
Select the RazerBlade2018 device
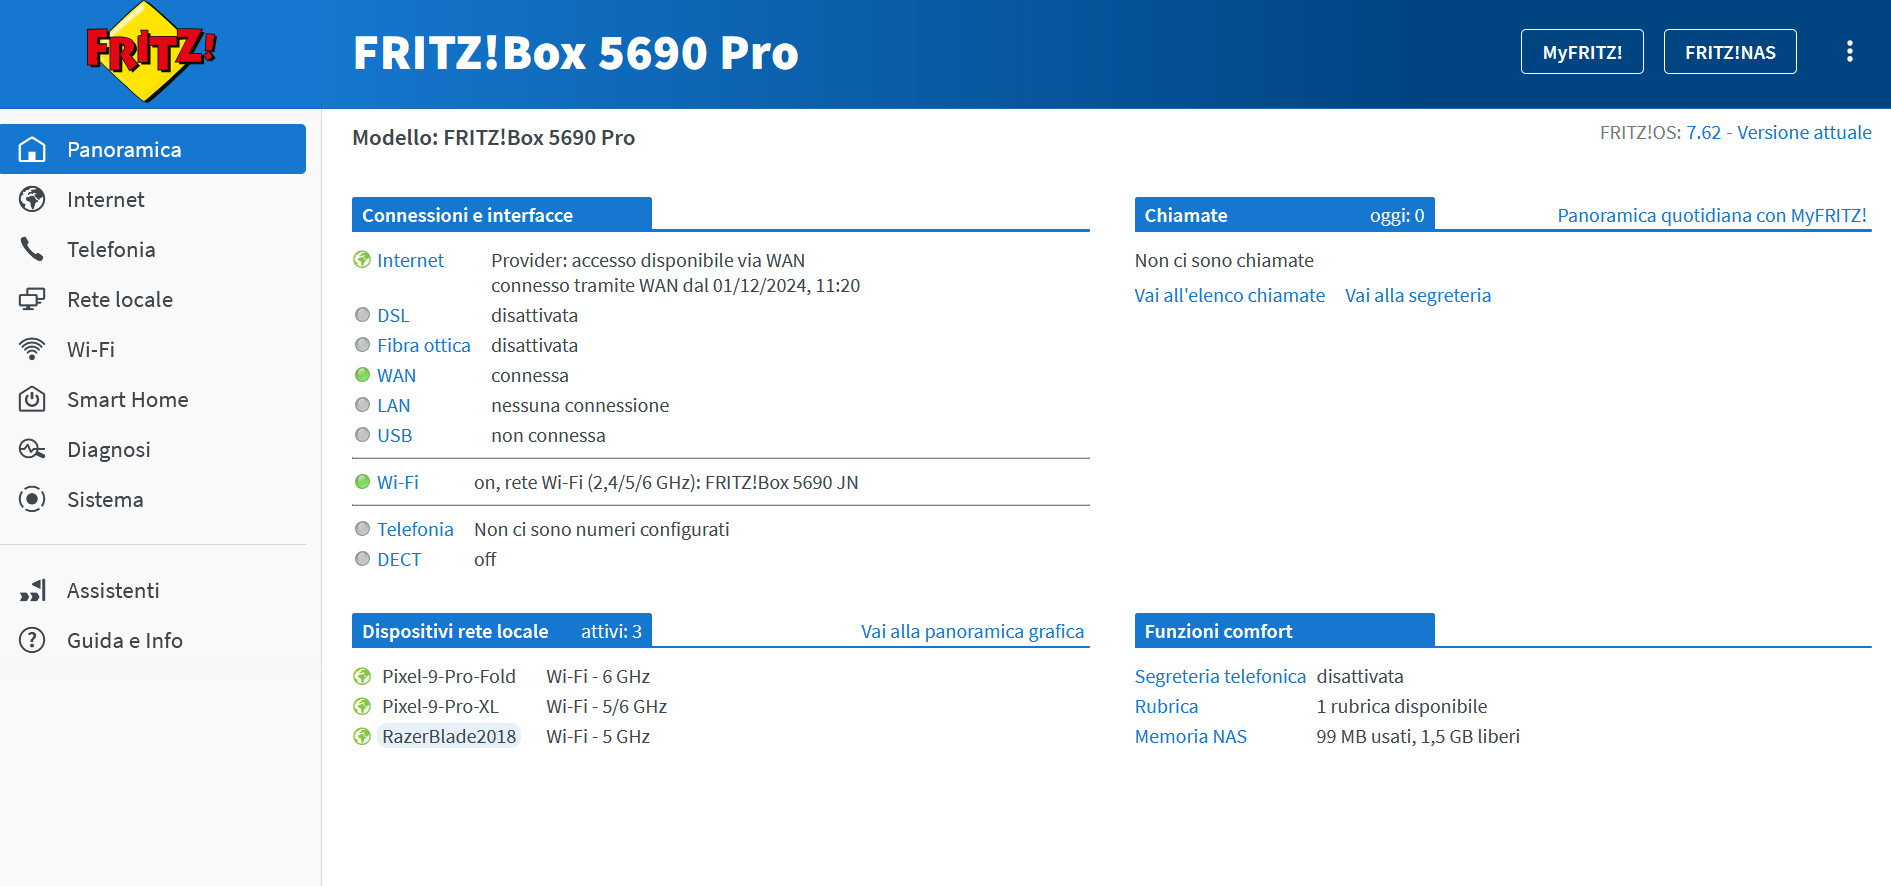[x=449, y=736]
